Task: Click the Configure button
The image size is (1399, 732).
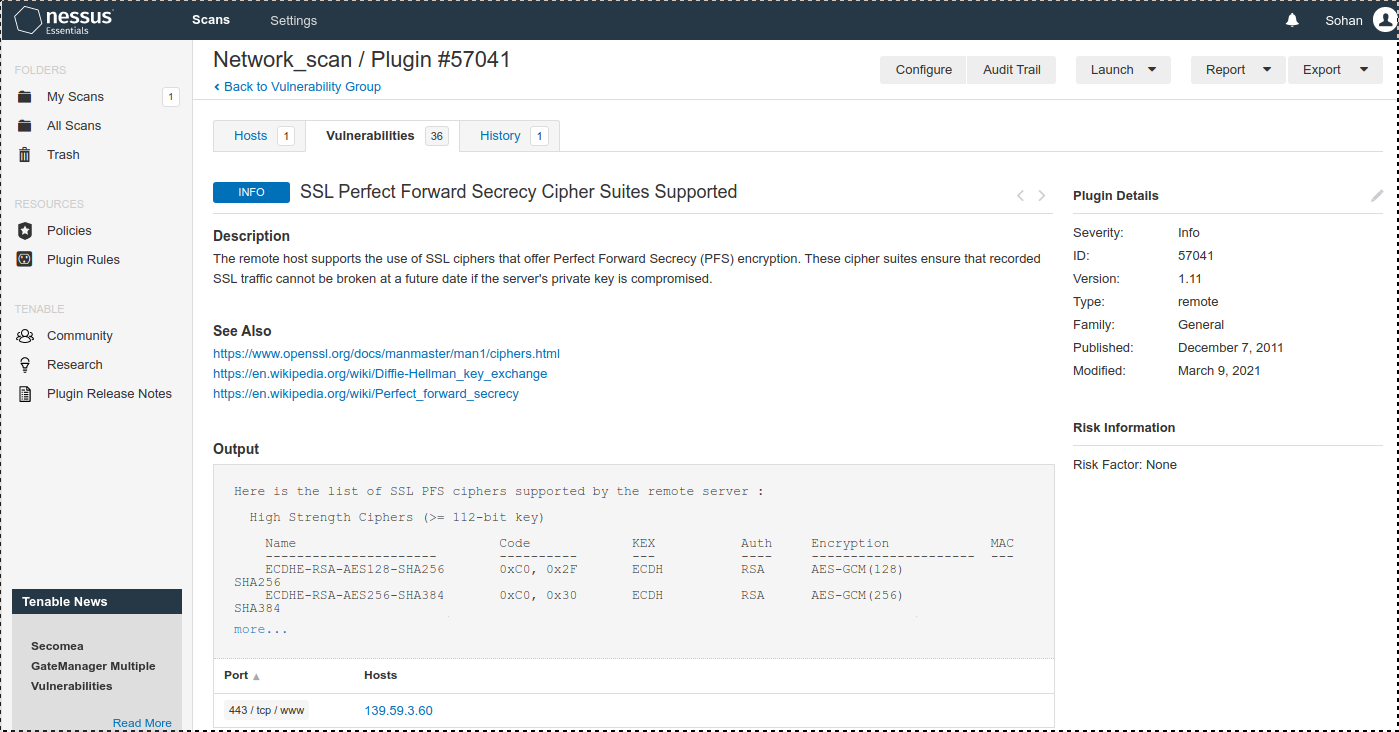Action: click(923, 70)
